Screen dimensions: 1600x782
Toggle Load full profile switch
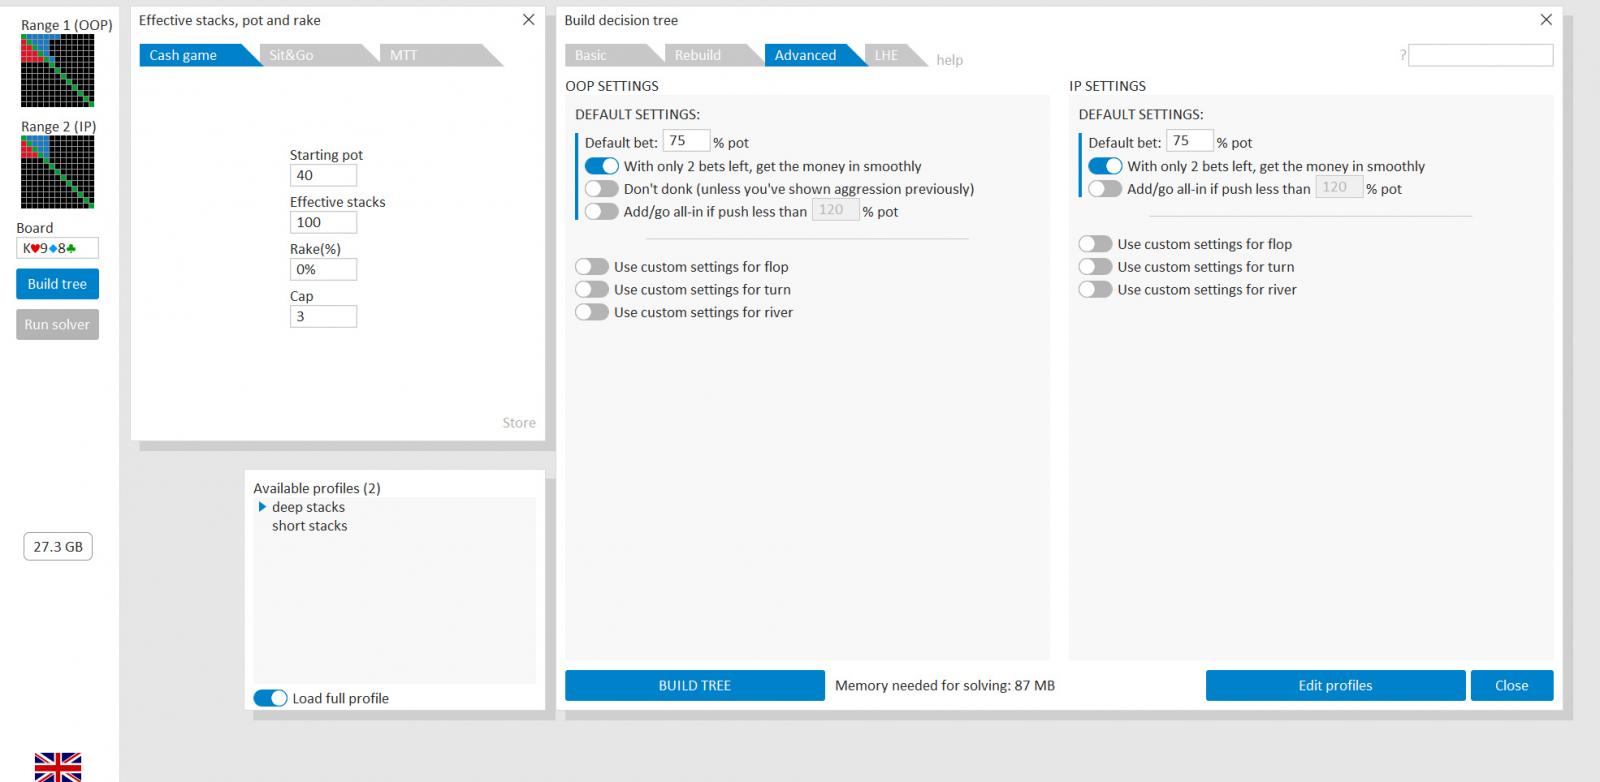(x=270, y=698)
